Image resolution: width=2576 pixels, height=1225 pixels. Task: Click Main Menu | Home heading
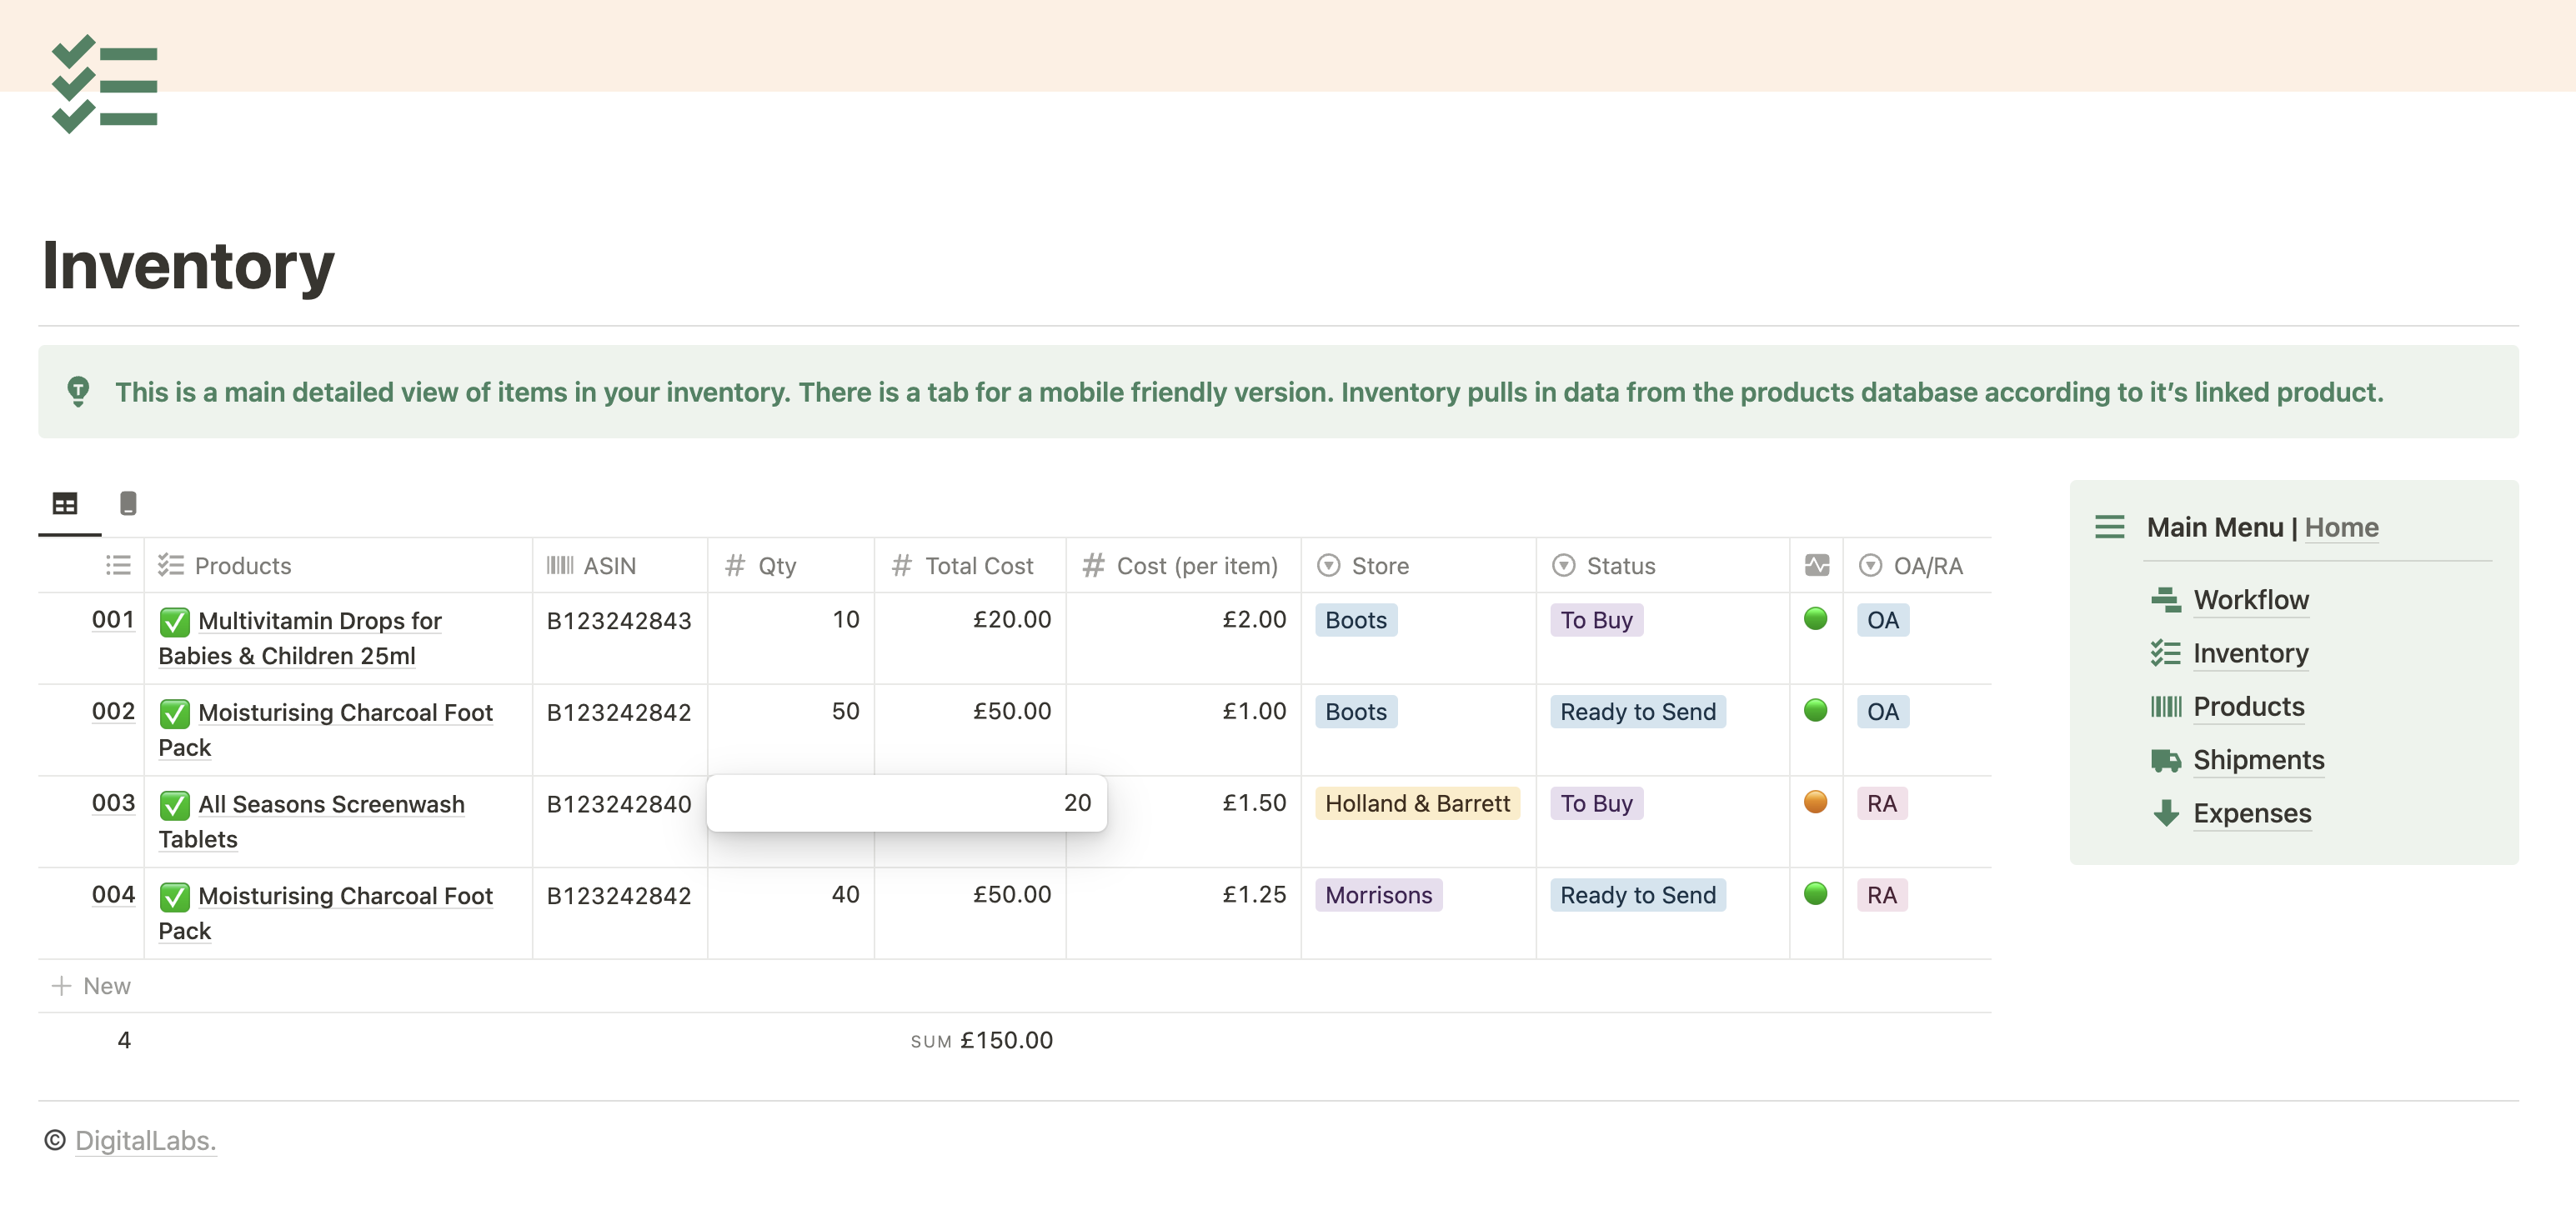(2263, 527)
